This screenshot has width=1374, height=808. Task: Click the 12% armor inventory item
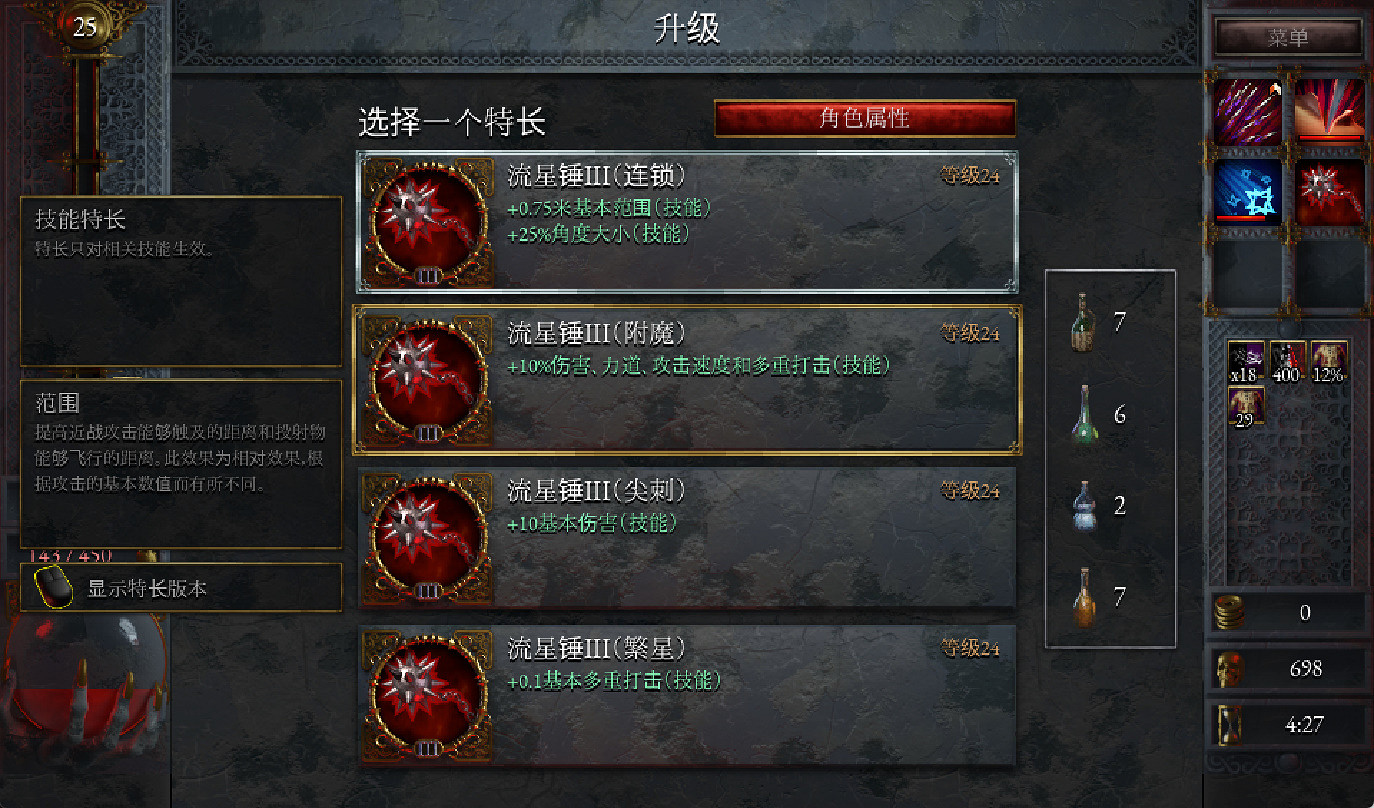pyautogui.click(x=1329, y=362)
